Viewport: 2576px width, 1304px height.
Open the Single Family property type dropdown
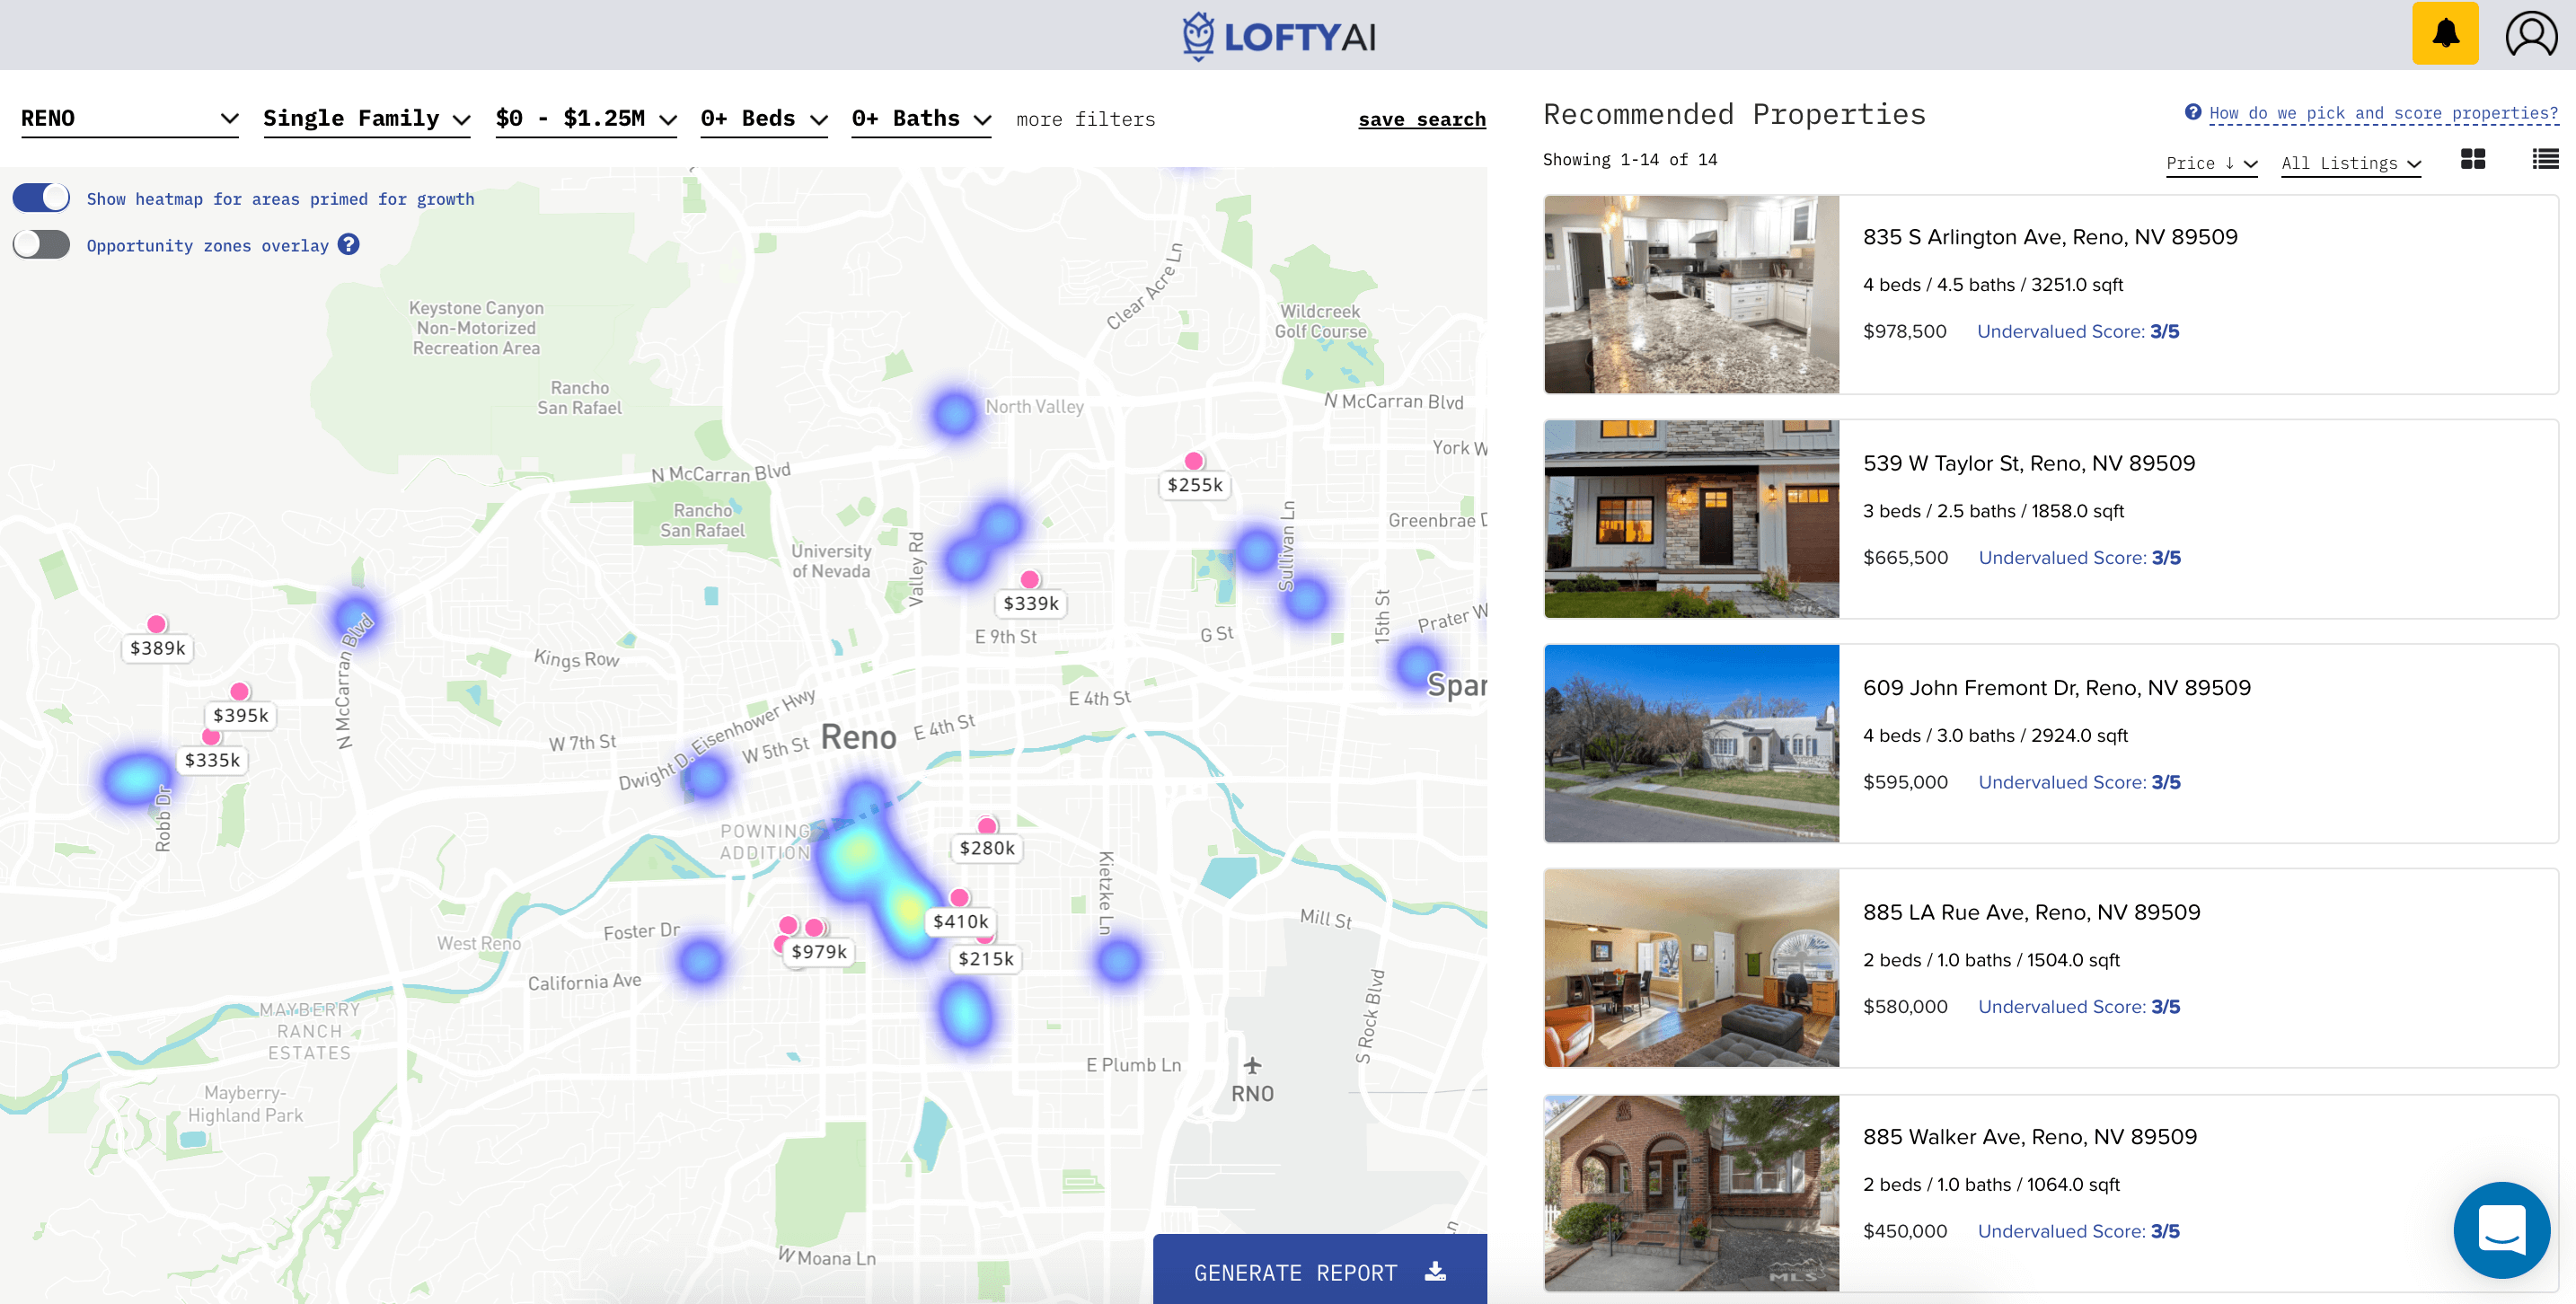coord(366,119)
